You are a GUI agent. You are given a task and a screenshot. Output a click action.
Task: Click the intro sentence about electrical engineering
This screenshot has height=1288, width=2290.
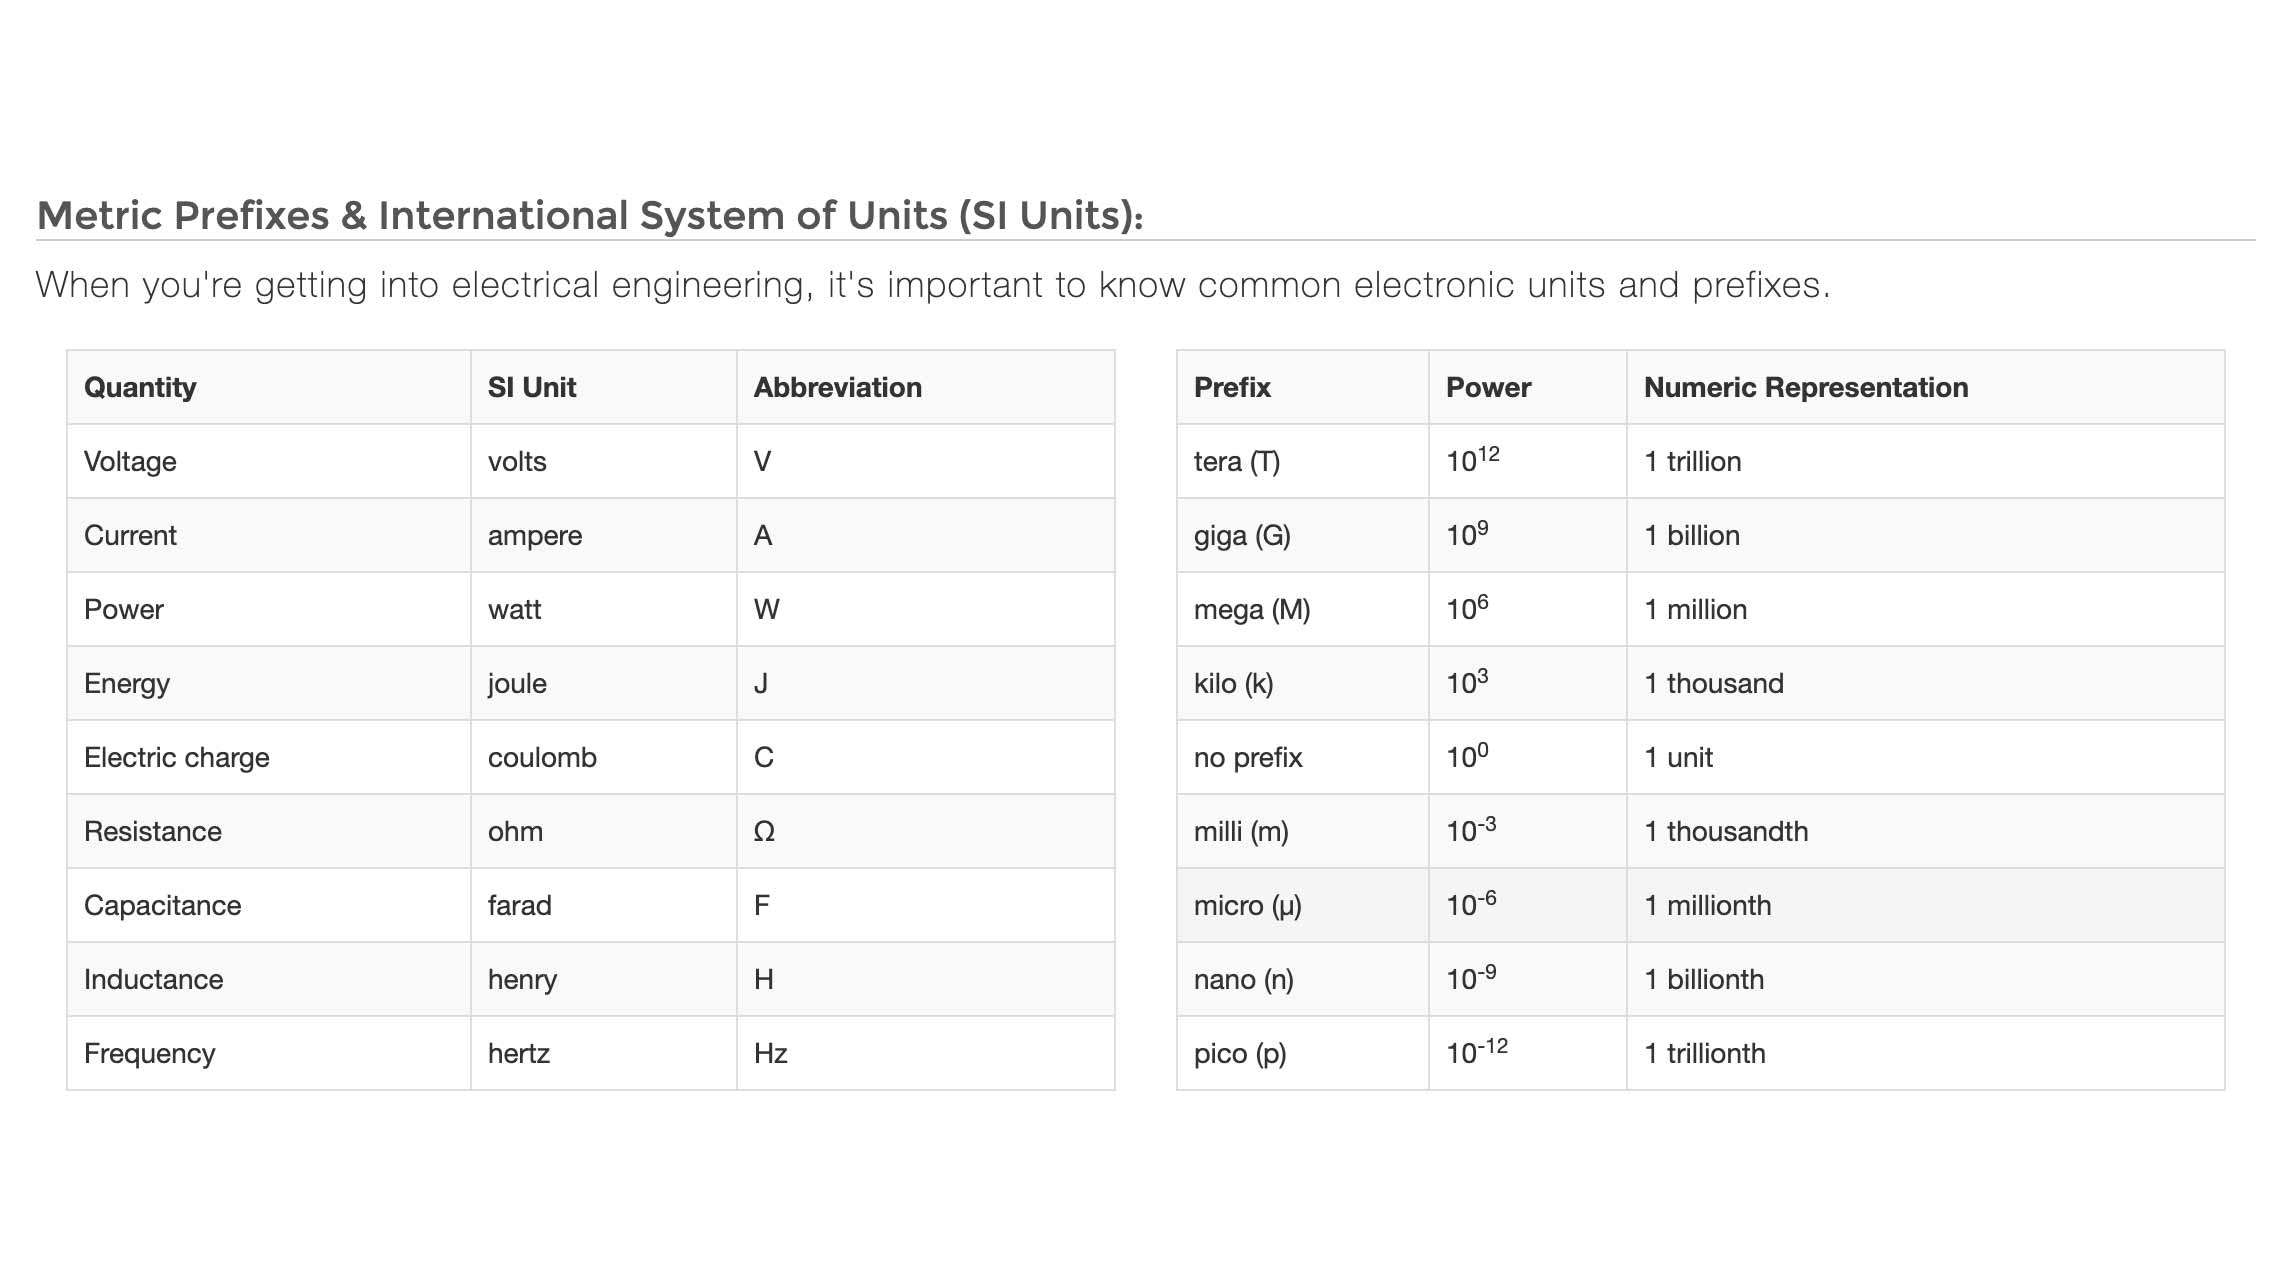[x=932, y=286]
